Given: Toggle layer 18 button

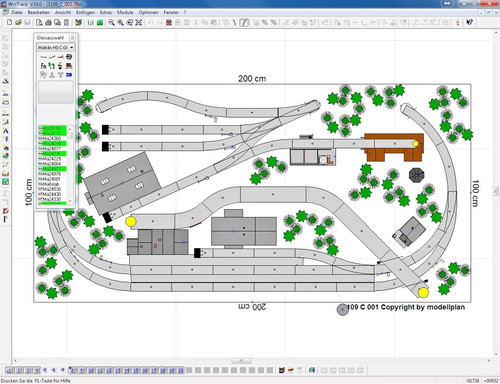Looking at the screenshot, I should tap(163, 370).
